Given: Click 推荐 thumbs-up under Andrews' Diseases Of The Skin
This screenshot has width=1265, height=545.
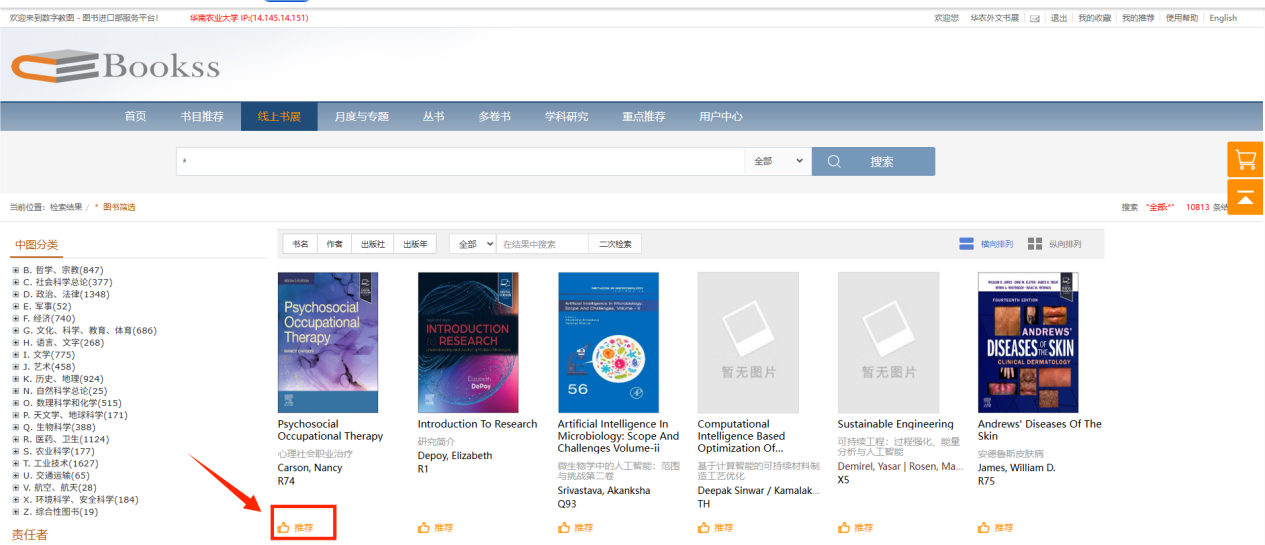Looking at the screenshot, I should tap(996, 527).
